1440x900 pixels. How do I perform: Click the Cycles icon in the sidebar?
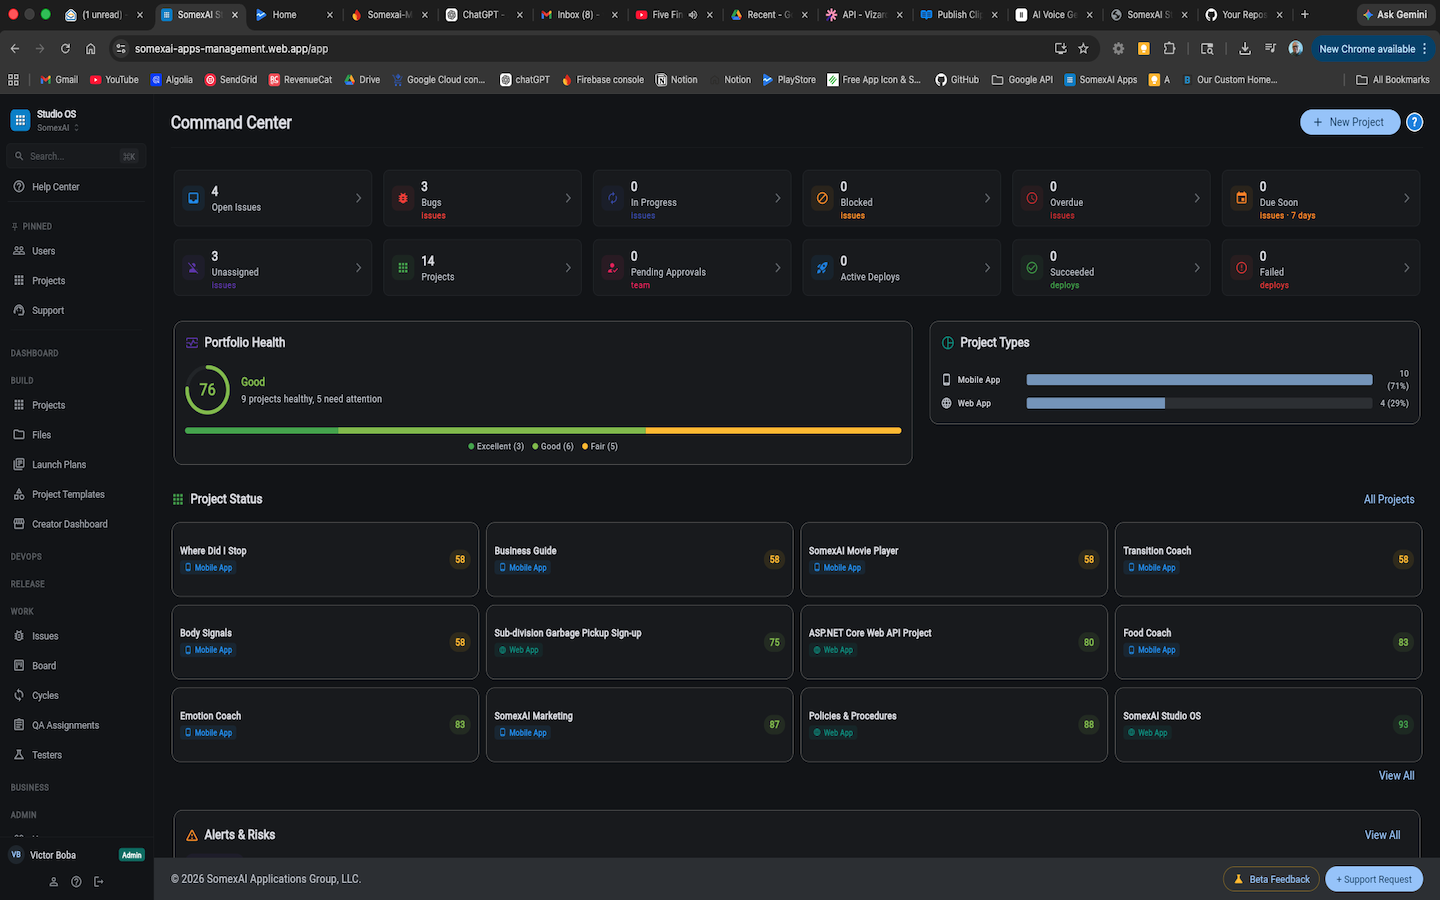(x=20, y=695)
